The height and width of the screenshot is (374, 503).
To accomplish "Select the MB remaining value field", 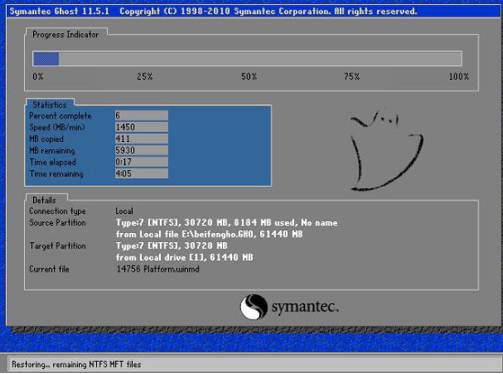I will pos(141,150).
